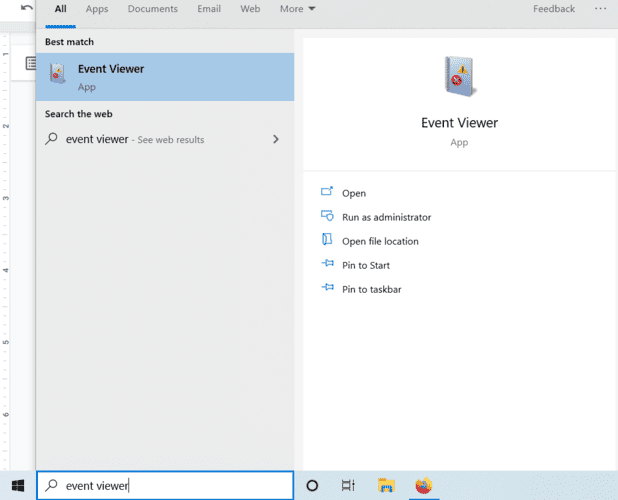618x500 pixels.
Task: Choose Run as administrator
Action: pos(386,217)
